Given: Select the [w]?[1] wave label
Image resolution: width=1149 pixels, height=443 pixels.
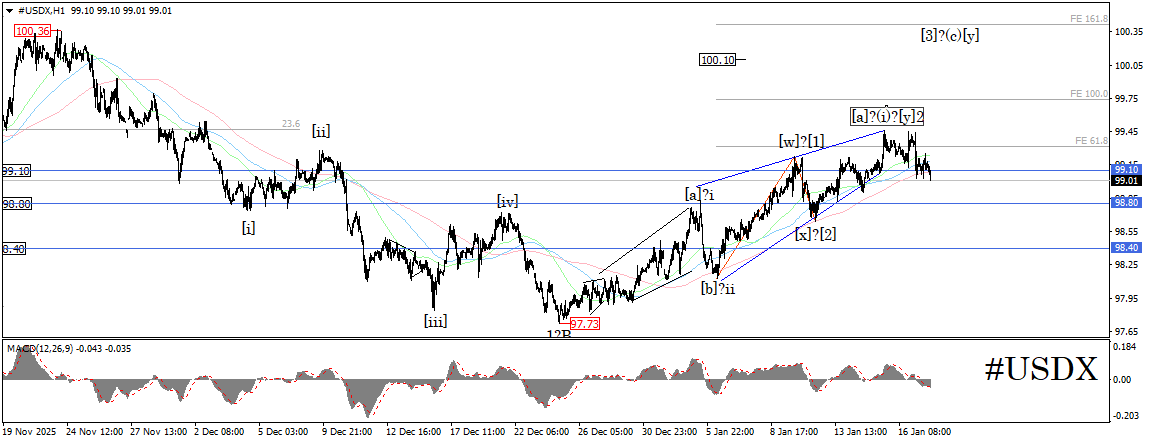Looking at the screenshot, I should (801, 141).
